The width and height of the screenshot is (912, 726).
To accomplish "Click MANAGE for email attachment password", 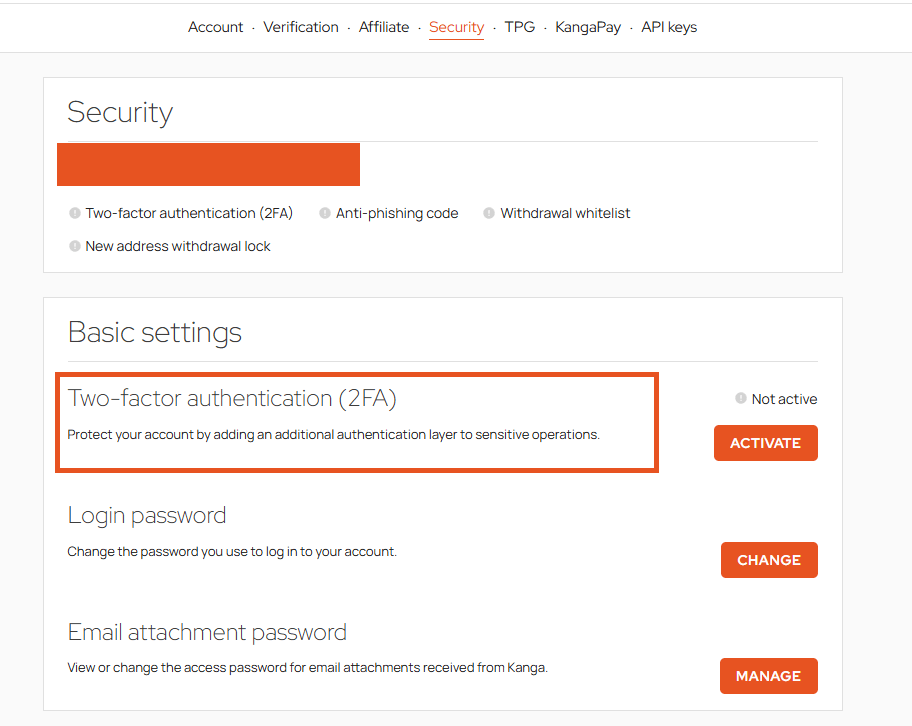I will pyautogui.click(x=768, y=676).
